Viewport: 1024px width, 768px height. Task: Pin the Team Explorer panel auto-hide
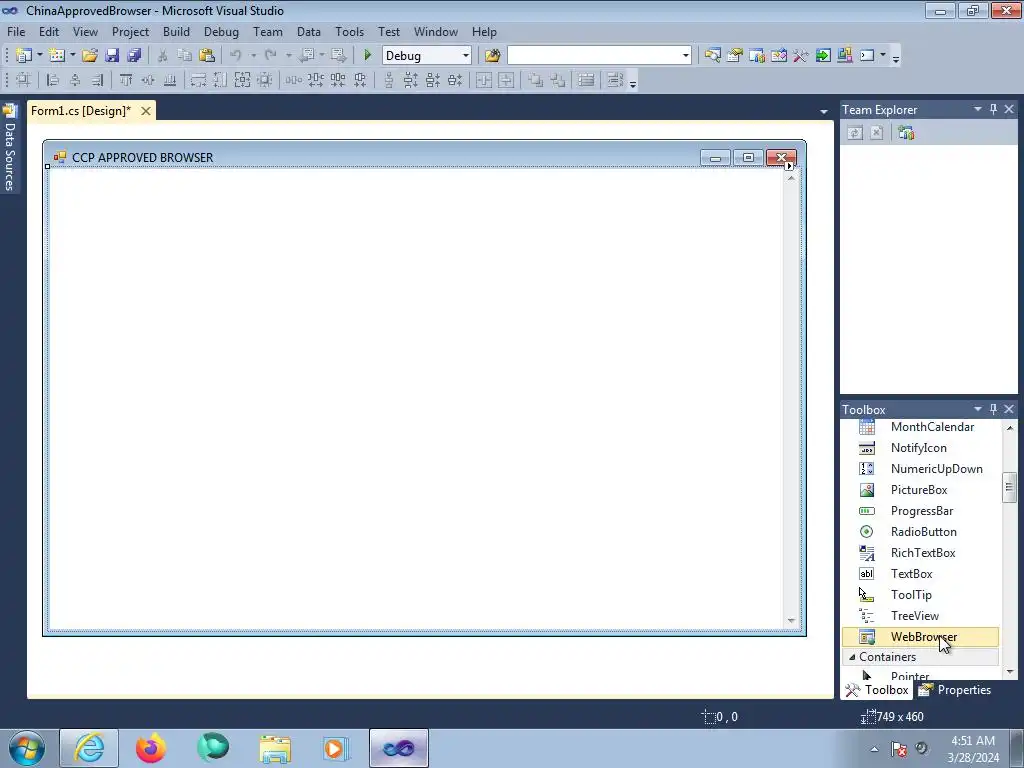[x=993, y=109]
